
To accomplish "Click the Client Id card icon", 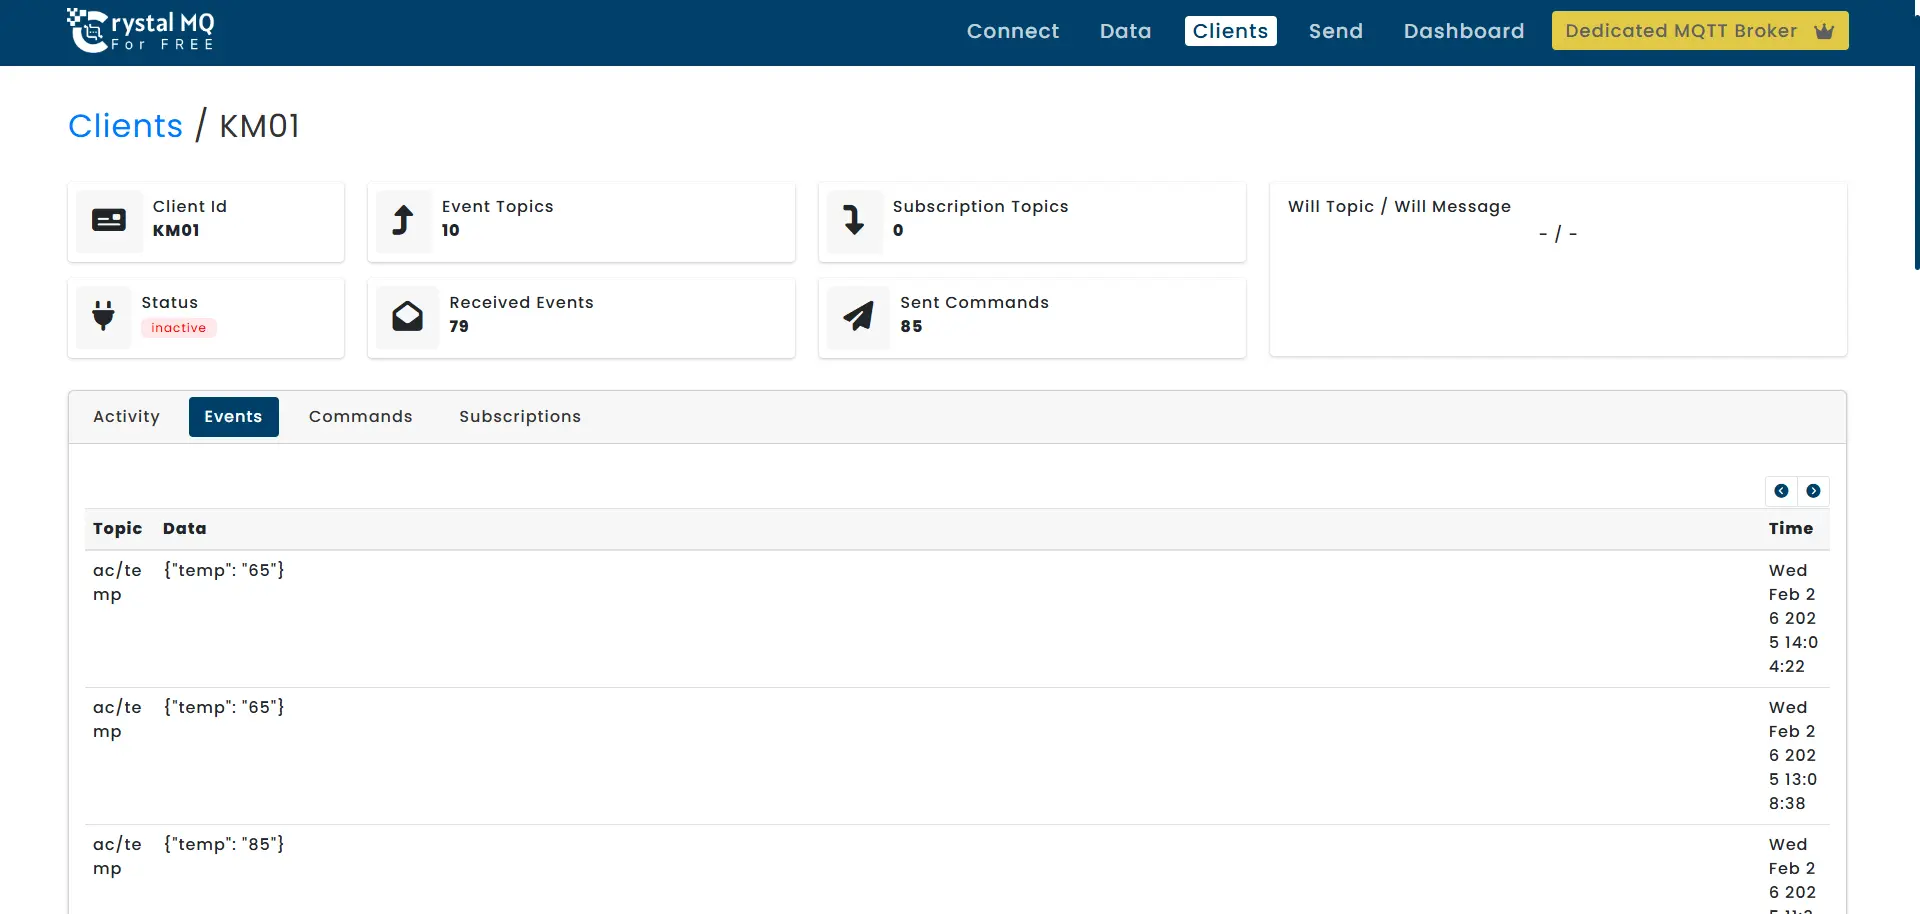I will point(109,220).
